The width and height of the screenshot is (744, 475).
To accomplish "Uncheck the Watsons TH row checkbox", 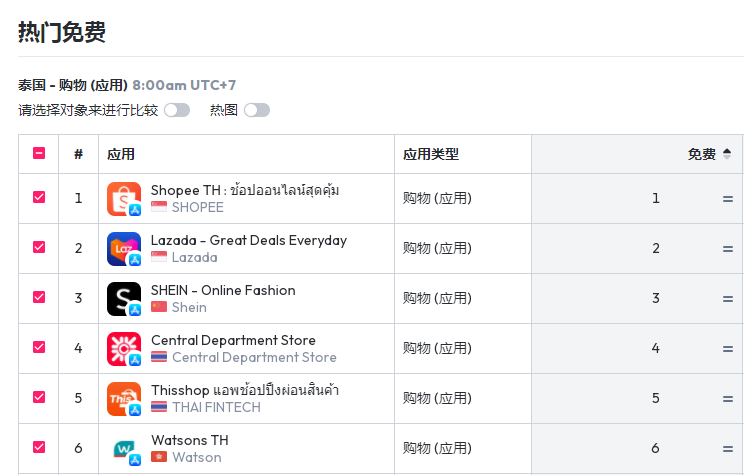I will [39, 447].
